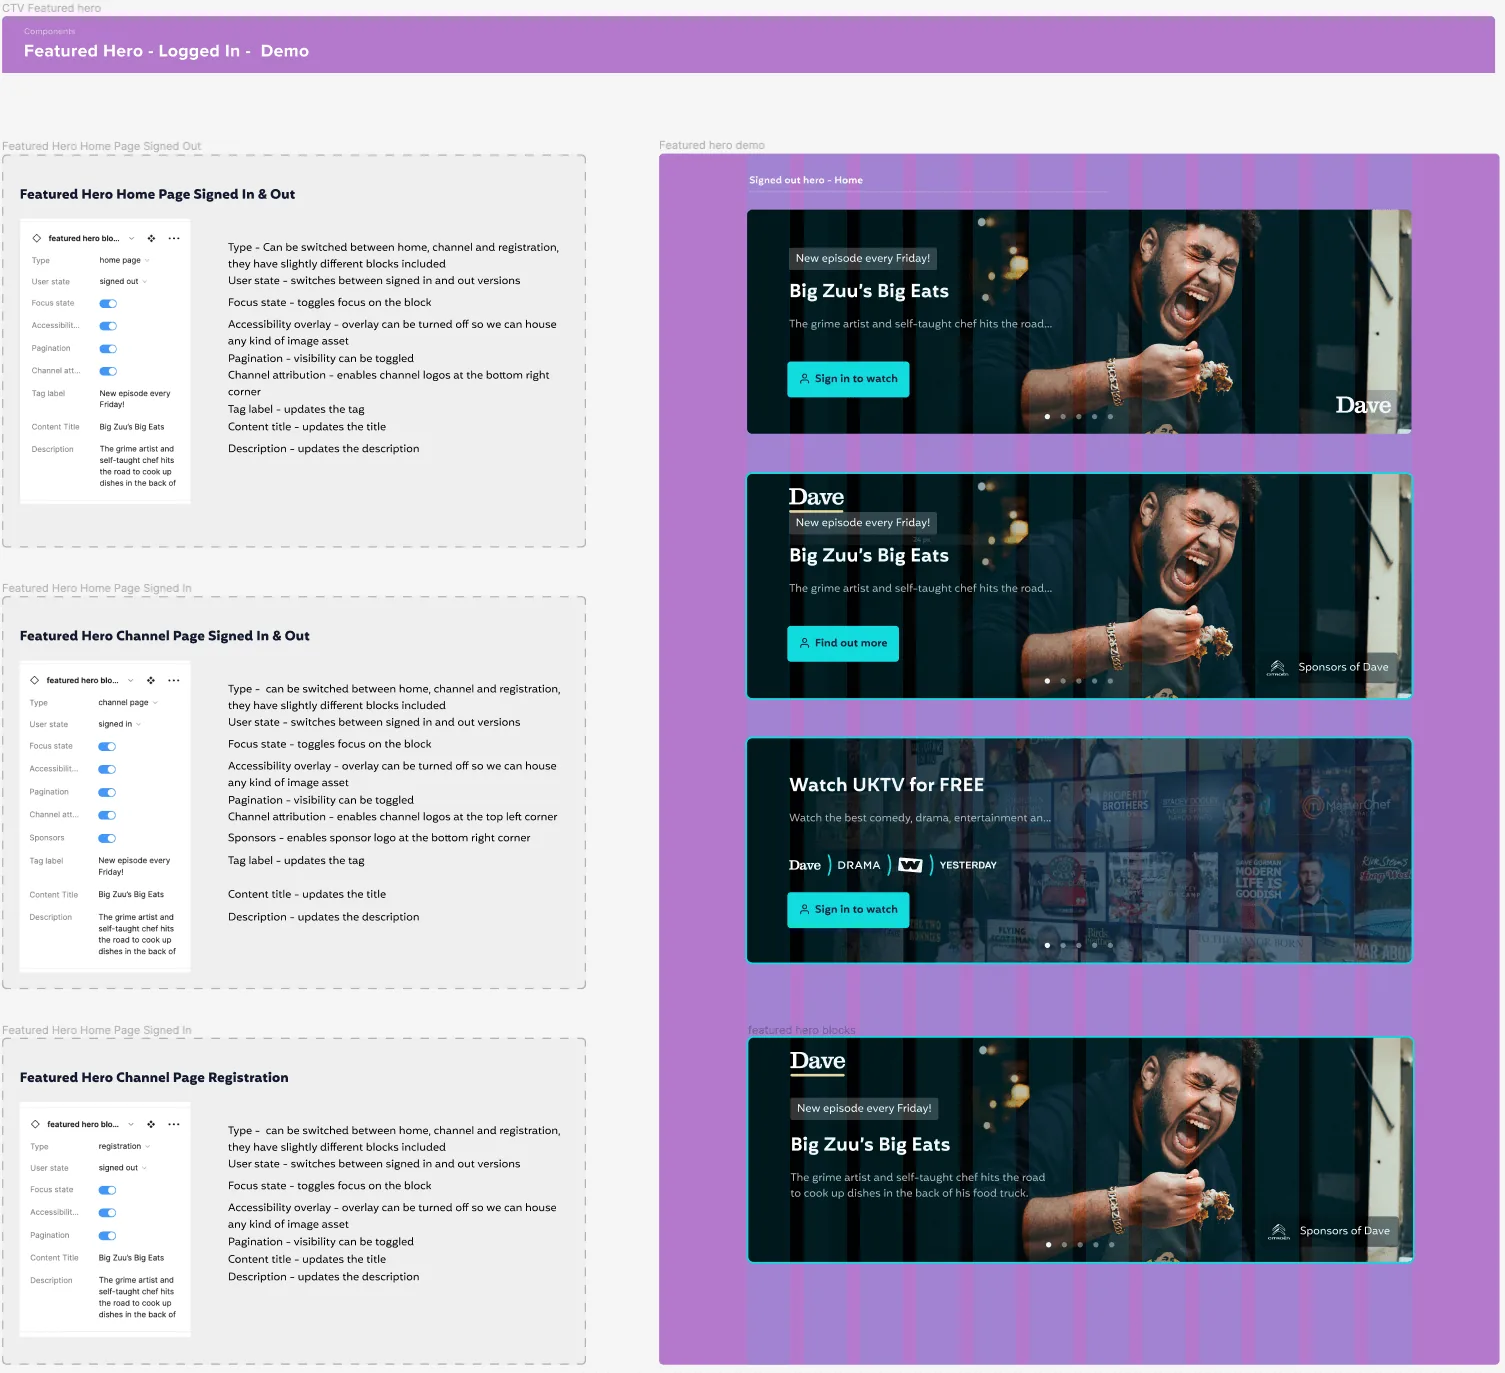
Task: Click the Dave logo in the featured hero blocks card
Action: 817,1061
